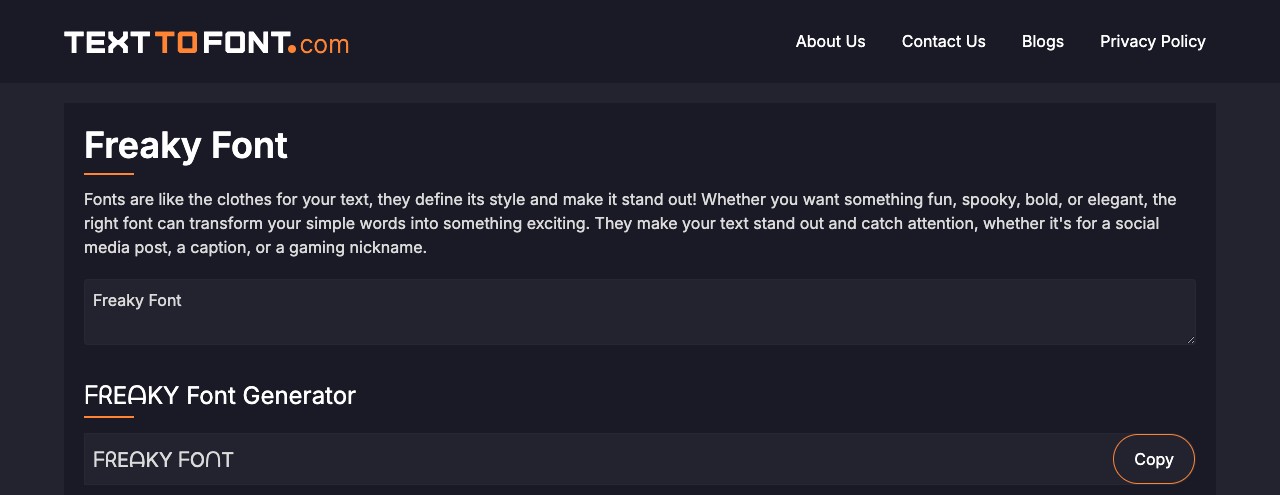Click the textarea resize handle corner

[x=1190, y=339]
